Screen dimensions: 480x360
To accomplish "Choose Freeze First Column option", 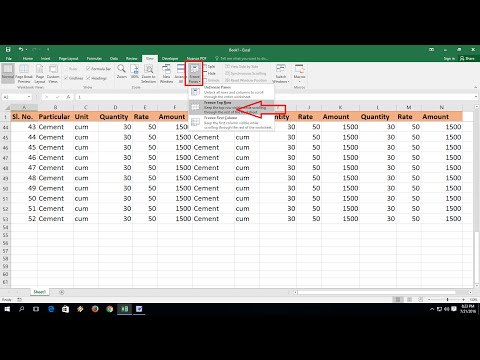I will point(232,122).
